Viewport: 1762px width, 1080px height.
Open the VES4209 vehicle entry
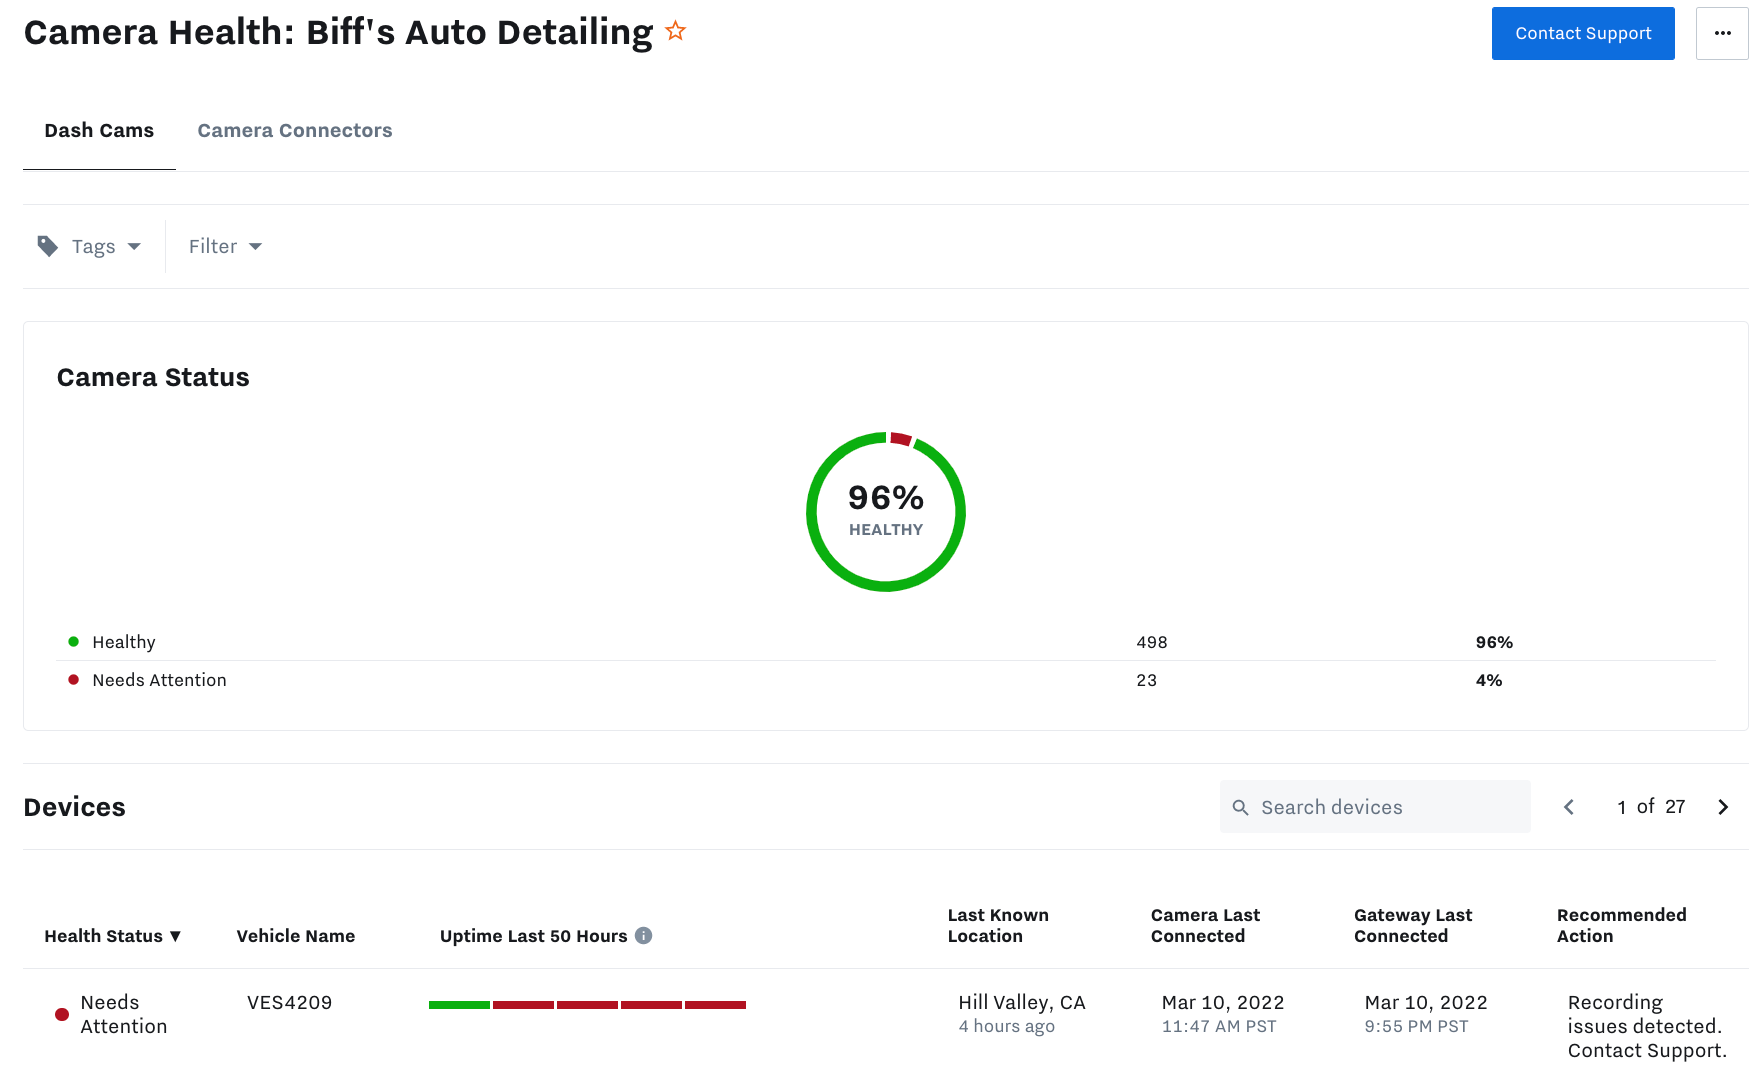pyautogui.click(x=289, y=1002)
